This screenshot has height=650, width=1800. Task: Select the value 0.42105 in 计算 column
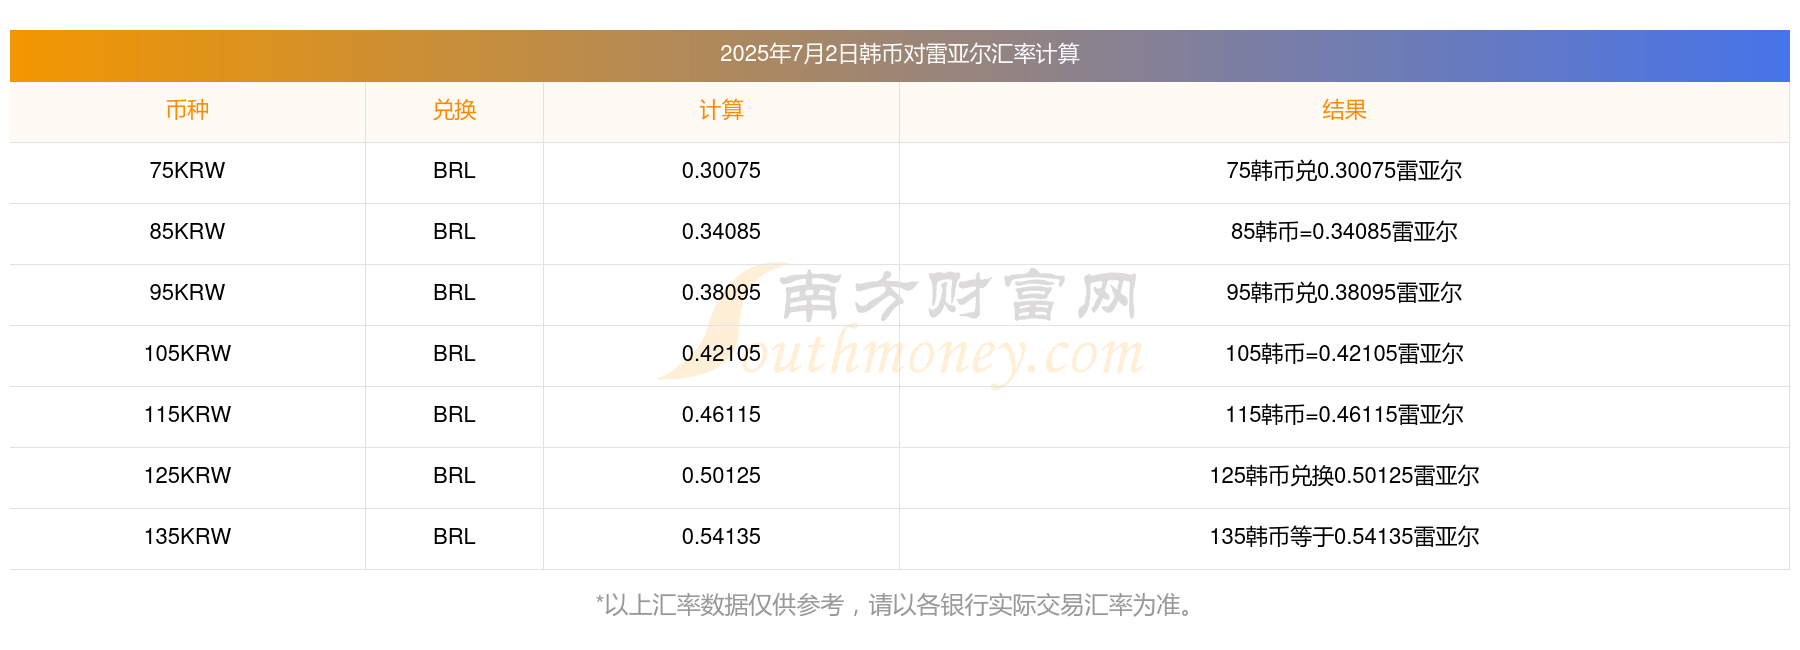coord(721,354)
